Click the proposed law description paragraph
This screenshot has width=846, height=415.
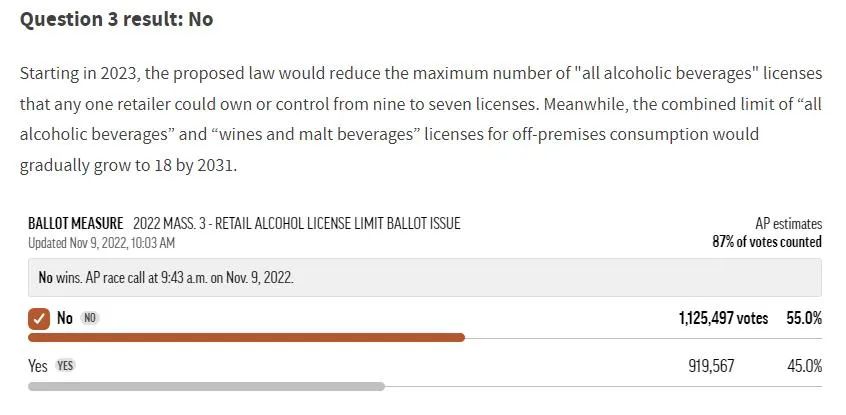pos(421,119)
